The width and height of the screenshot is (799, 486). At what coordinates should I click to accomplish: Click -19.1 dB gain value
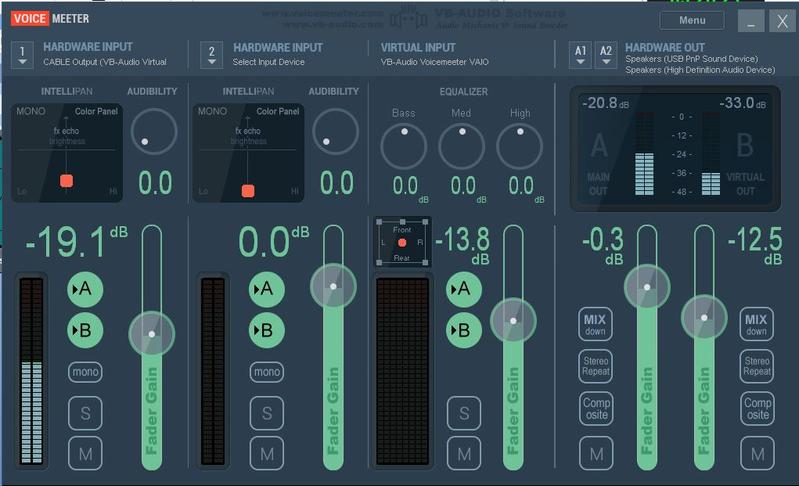click(76, 241)
